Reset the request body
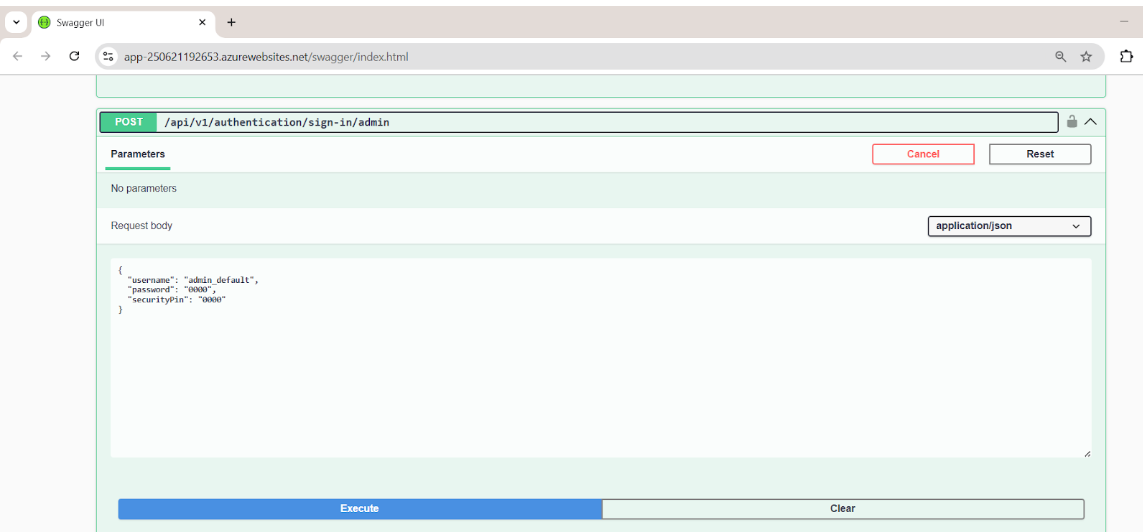The width and height of the screenshot is (1143, 532). click(1039, 154)
